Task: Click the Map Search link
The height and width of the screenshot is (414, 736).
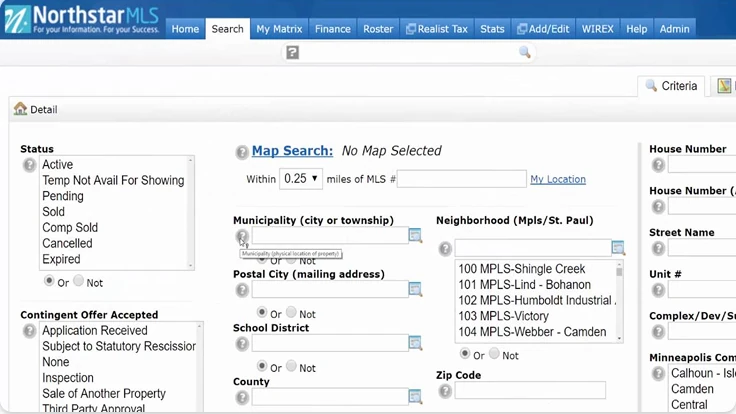Action: [292, 151]
